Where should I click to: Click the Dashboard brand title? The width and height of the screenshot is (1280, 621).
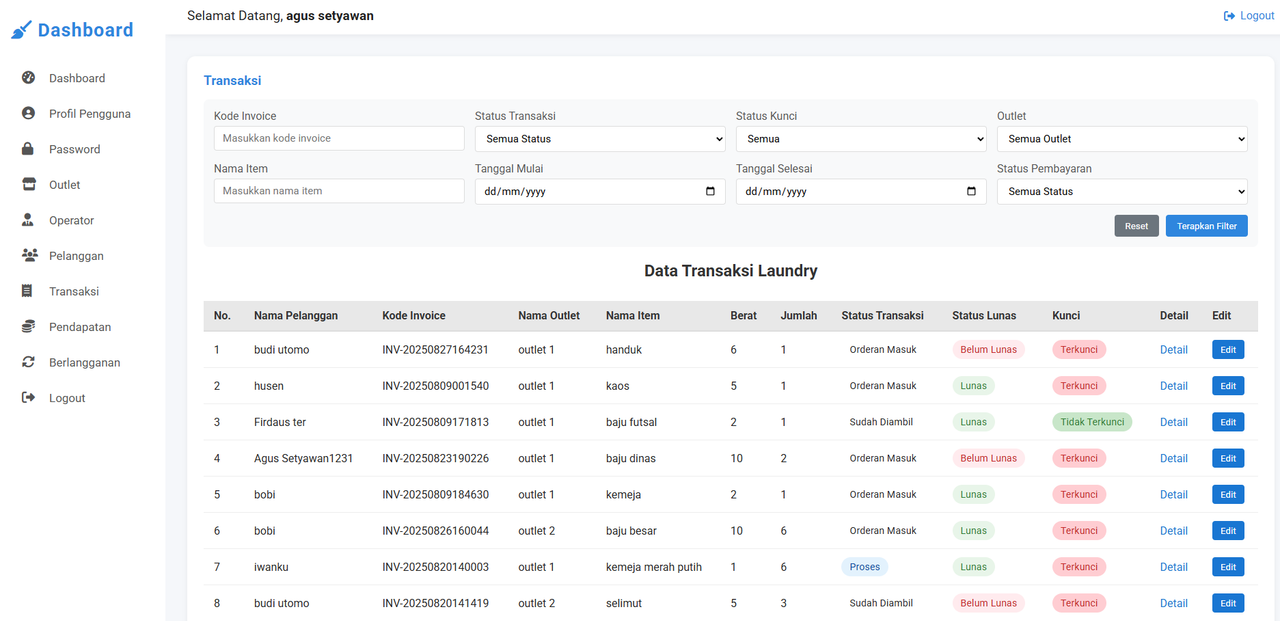coord(85,30)
